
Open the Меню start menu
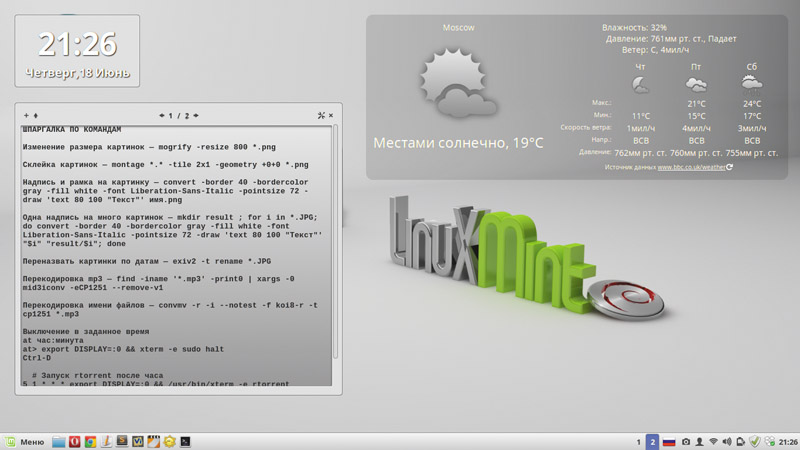tap(24, 442)
